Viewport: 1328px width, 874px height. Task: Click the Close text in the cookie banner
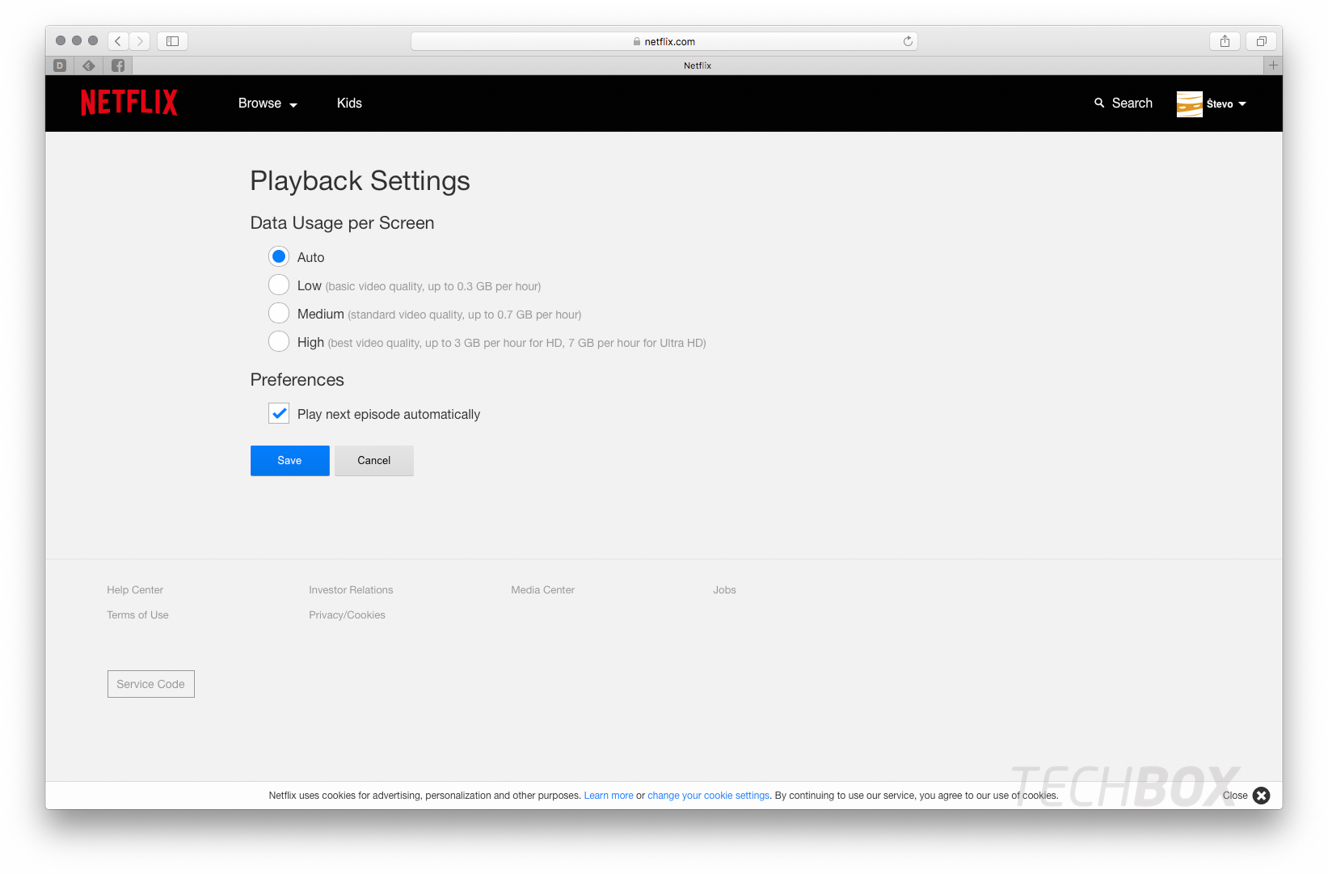pyautogui.click(x=1235, y=796)
